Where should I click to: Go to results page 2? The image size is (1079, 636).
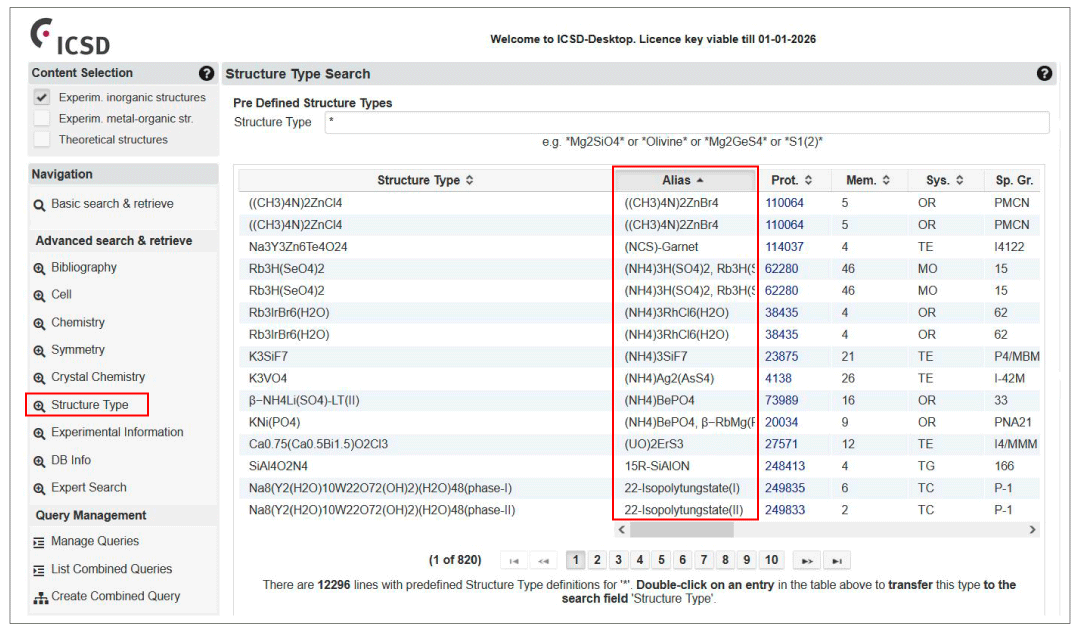pos(597,560)
